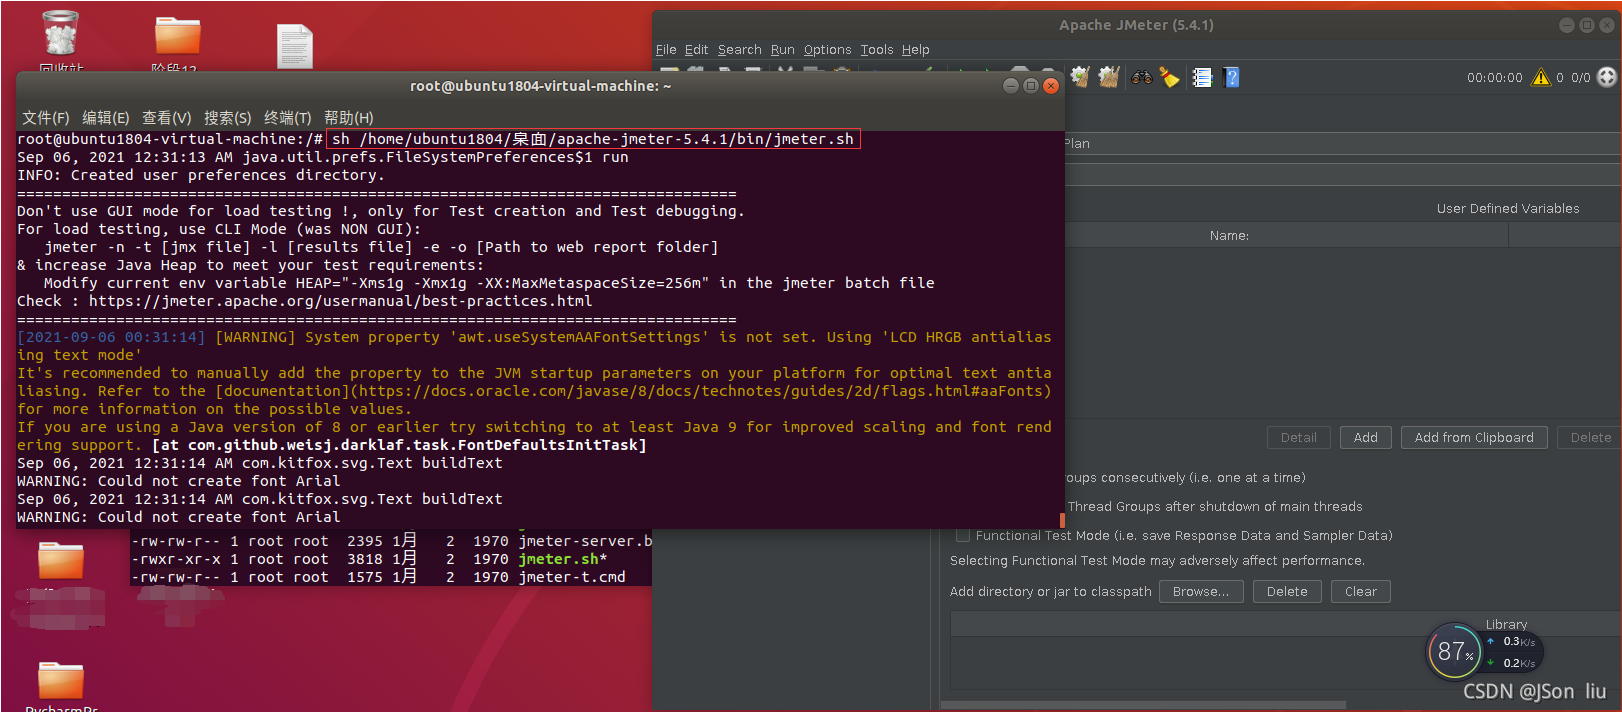The image size is (1622, 712).
Task: Click the yellow warning triangle log indicator
Action: point(1541,77)
